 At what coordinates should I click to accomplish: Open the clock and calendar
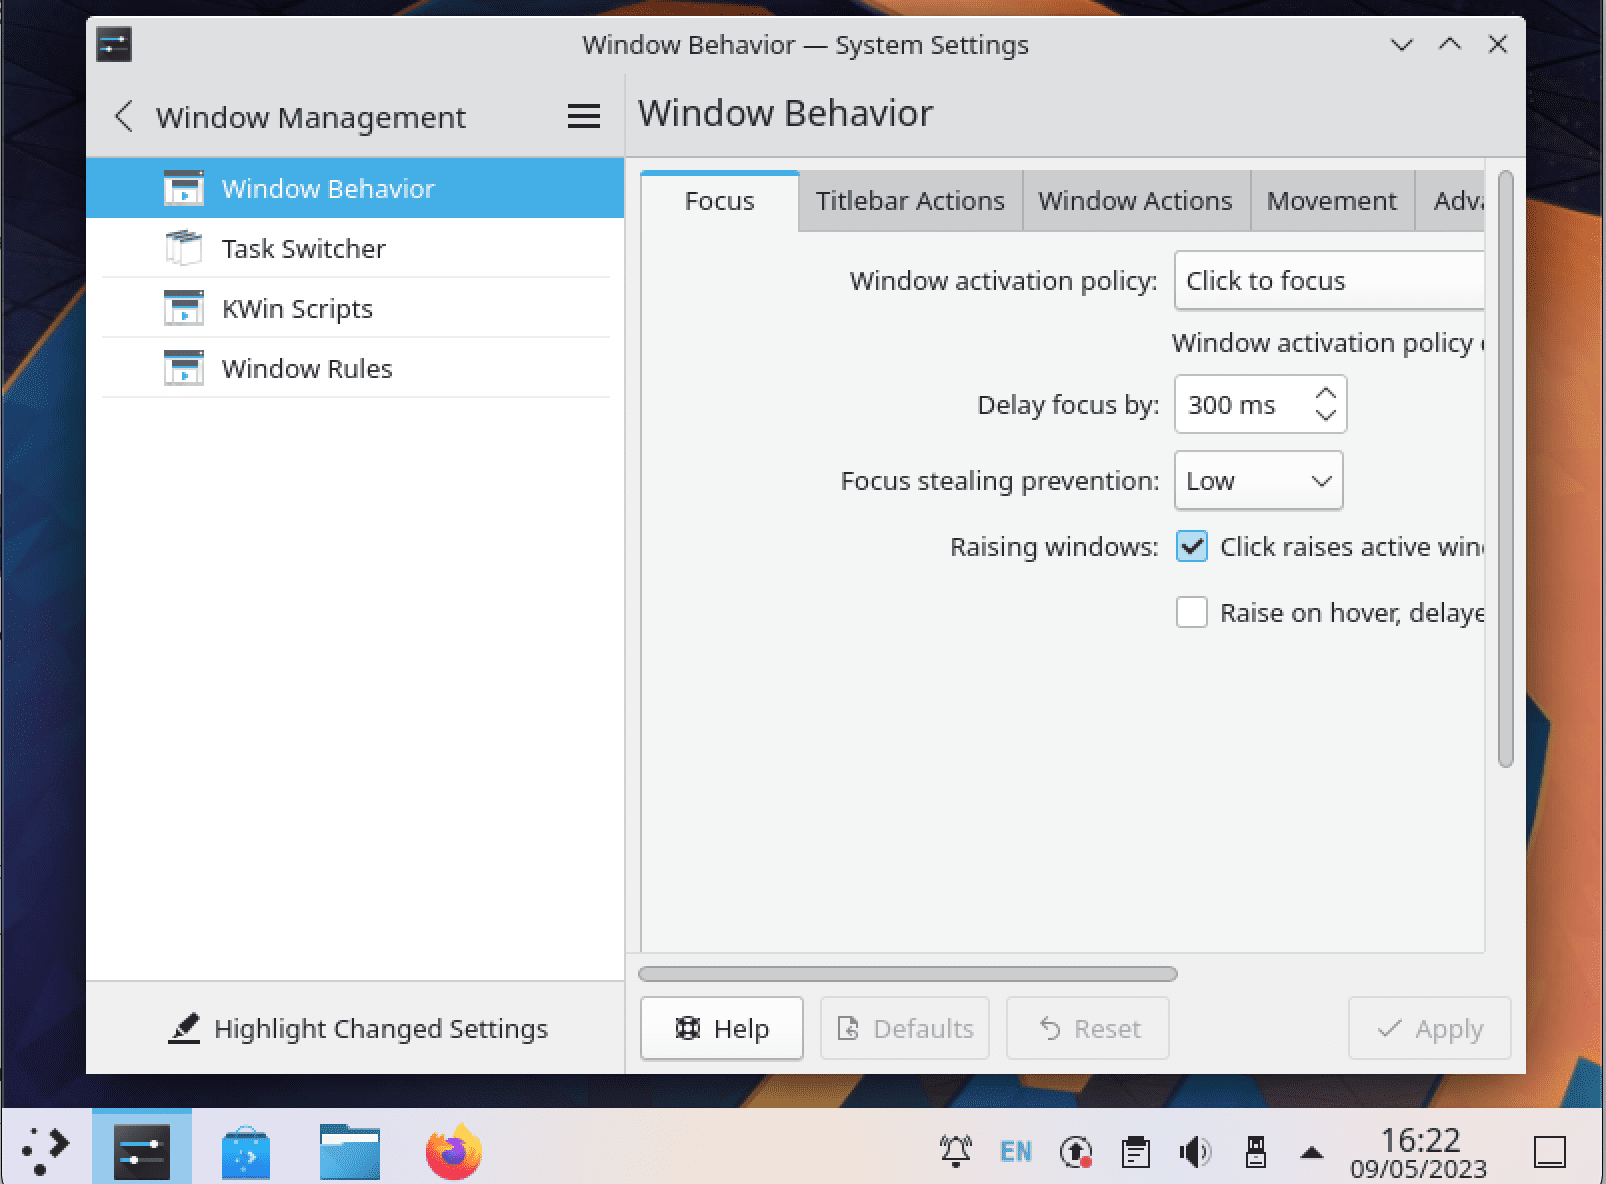pyautogui.click(x=1419, y=1152)
